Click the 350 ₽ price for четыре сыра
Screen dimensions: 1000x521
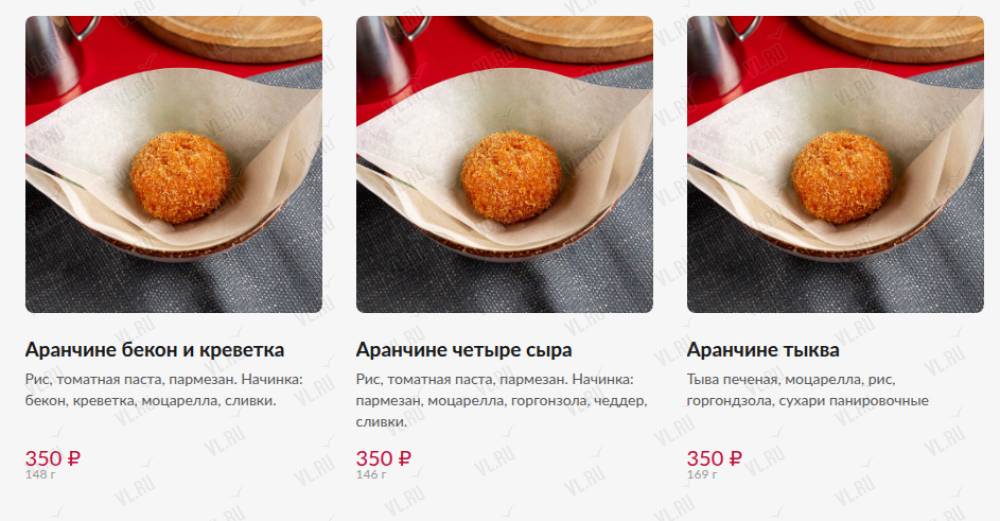pos(383,458)
